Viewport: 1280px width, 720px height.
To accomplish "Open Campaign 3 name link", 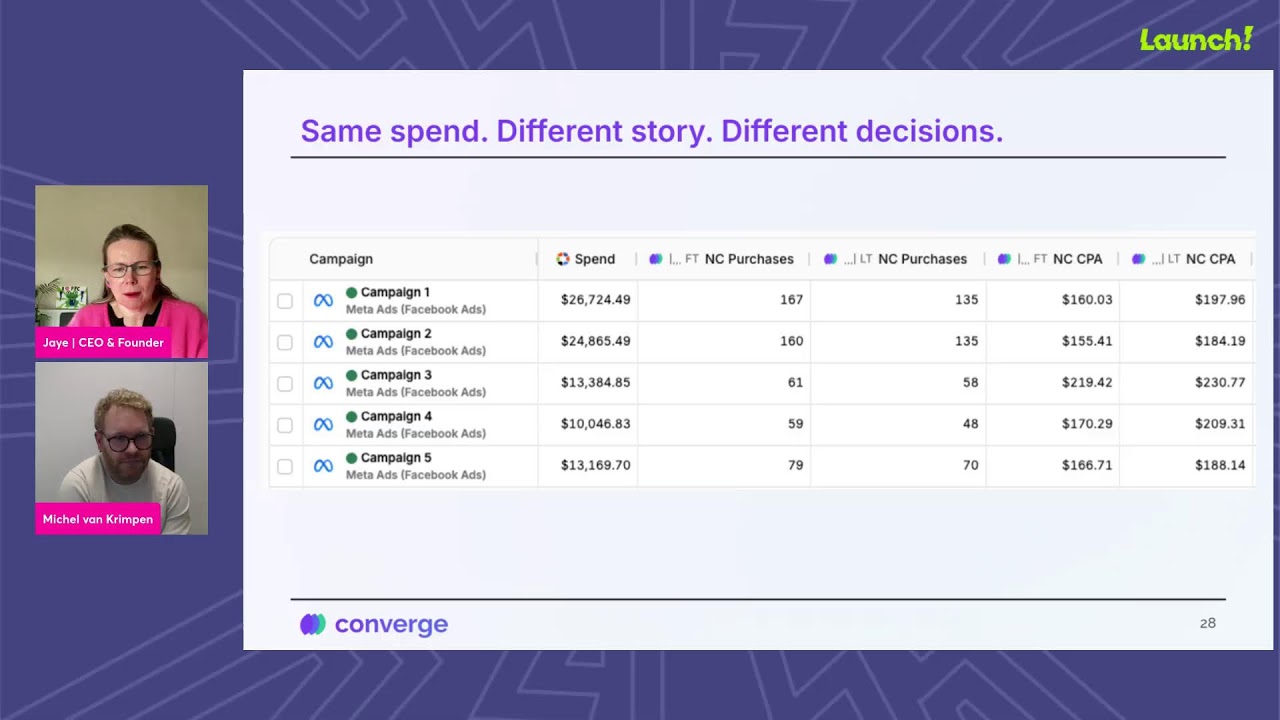I will point(396,376).
